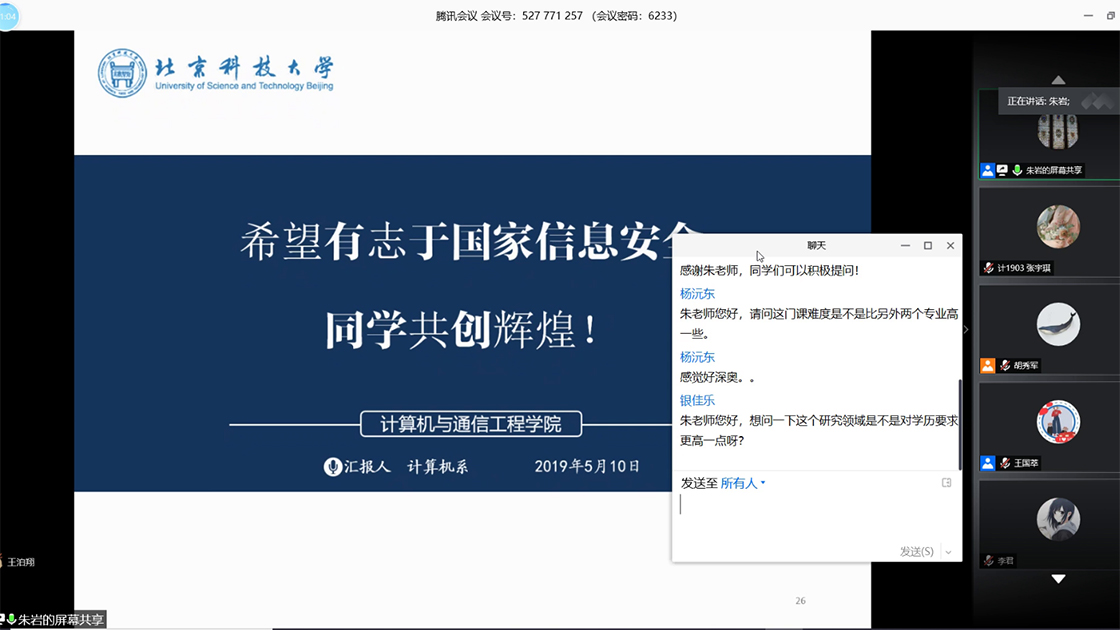This screenshot has width=1120, height=630.
Task: Click the timer badge in the top-left corner
Action: click(x=8, y=16)
